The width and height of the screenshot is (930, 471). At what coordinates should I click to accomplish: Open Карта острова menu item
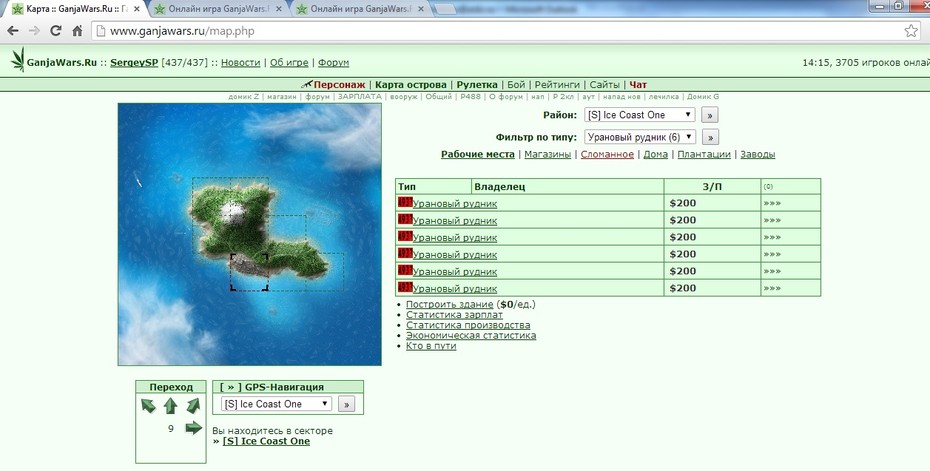(410, 84)
